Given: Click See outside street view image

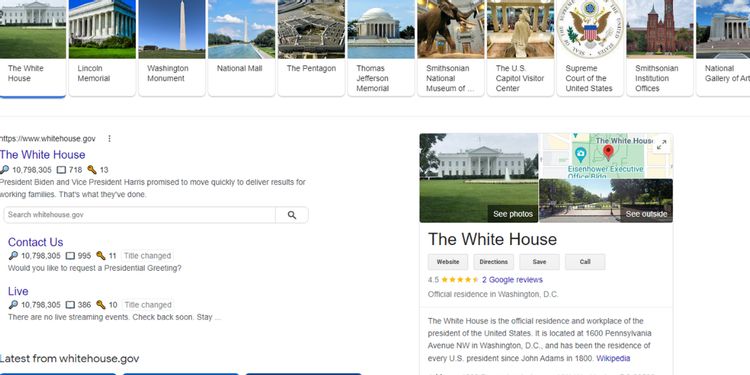Looking at the screenshot, I should click(646, 214).
